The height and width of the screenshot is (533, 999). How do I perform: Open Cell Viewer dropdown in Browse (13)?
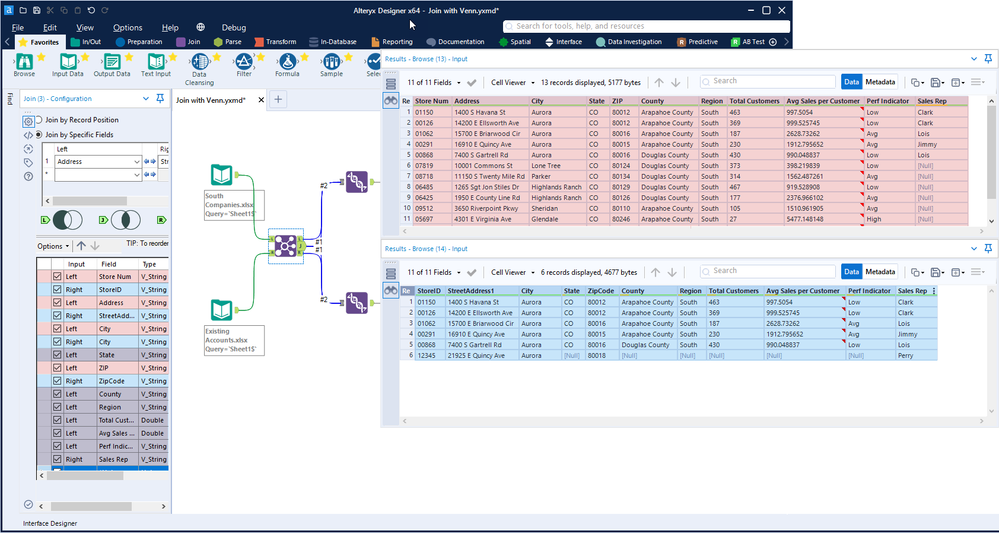tap(512, 82)
